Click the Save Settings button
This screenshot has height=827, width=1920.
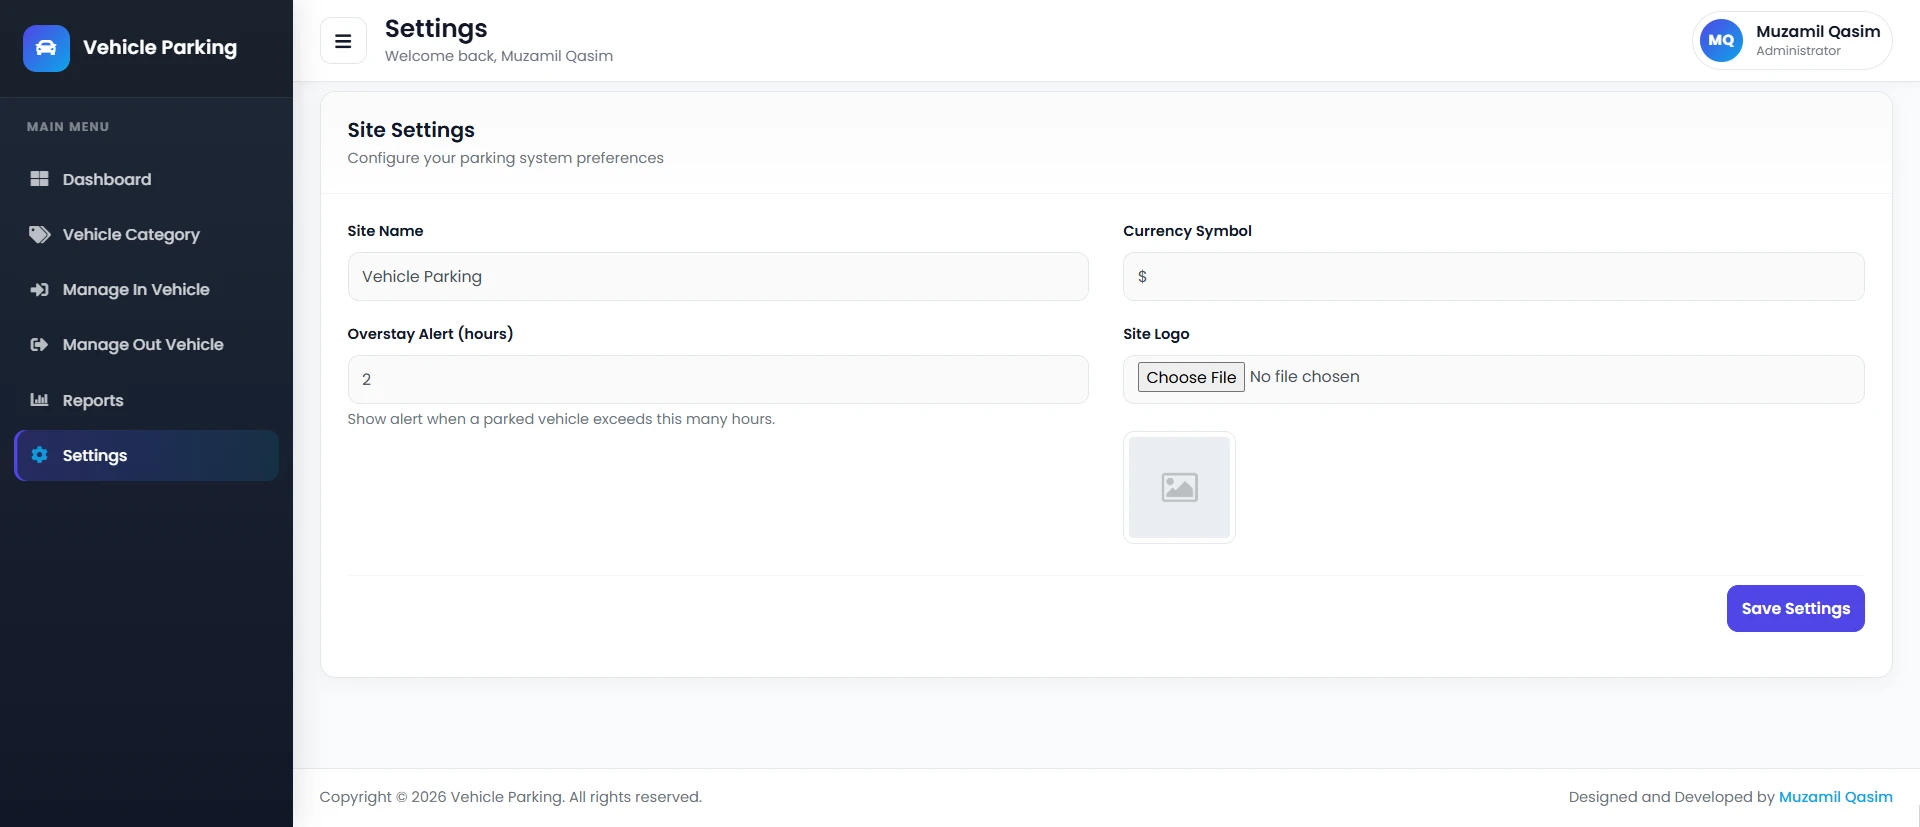[x=1795, y=608]
